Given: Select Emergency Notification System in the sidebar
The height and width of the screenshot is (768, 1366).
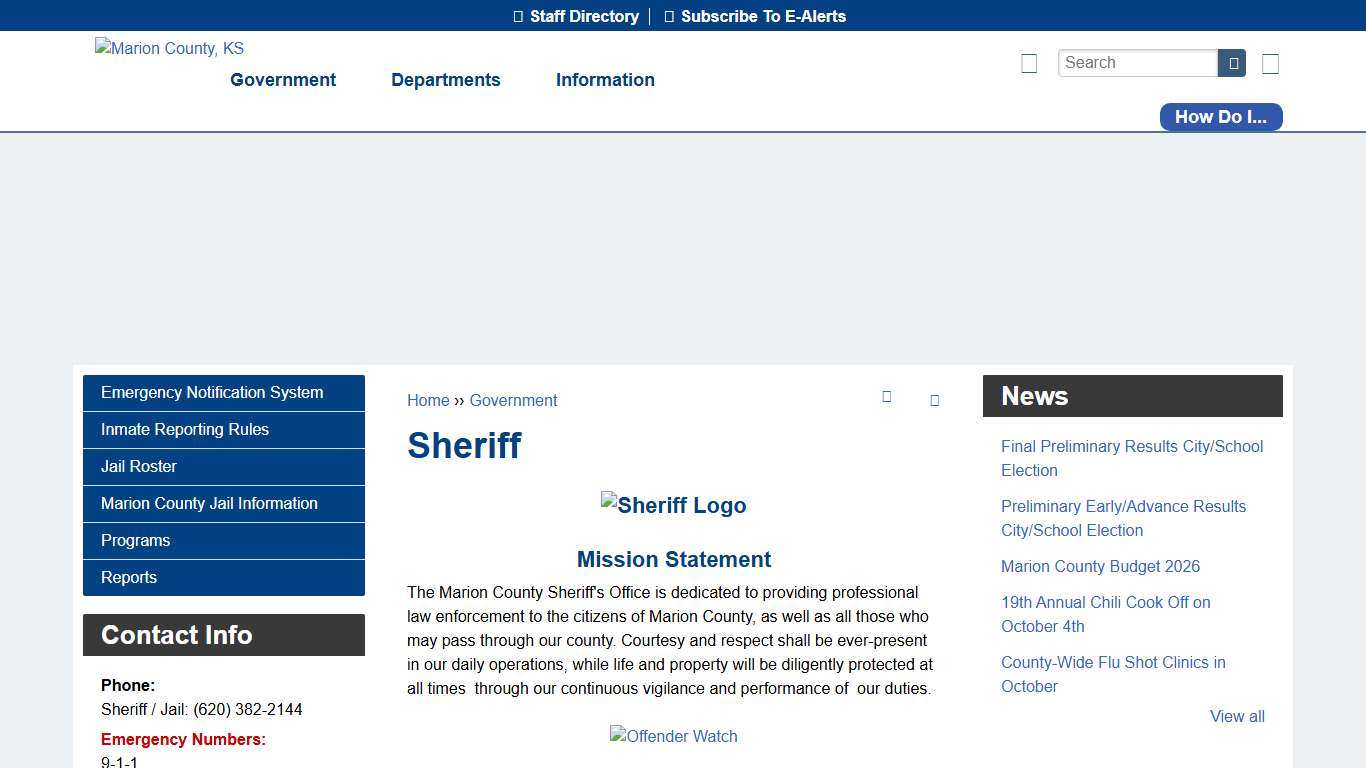Looking at the screenshot, I should (212, 392).
